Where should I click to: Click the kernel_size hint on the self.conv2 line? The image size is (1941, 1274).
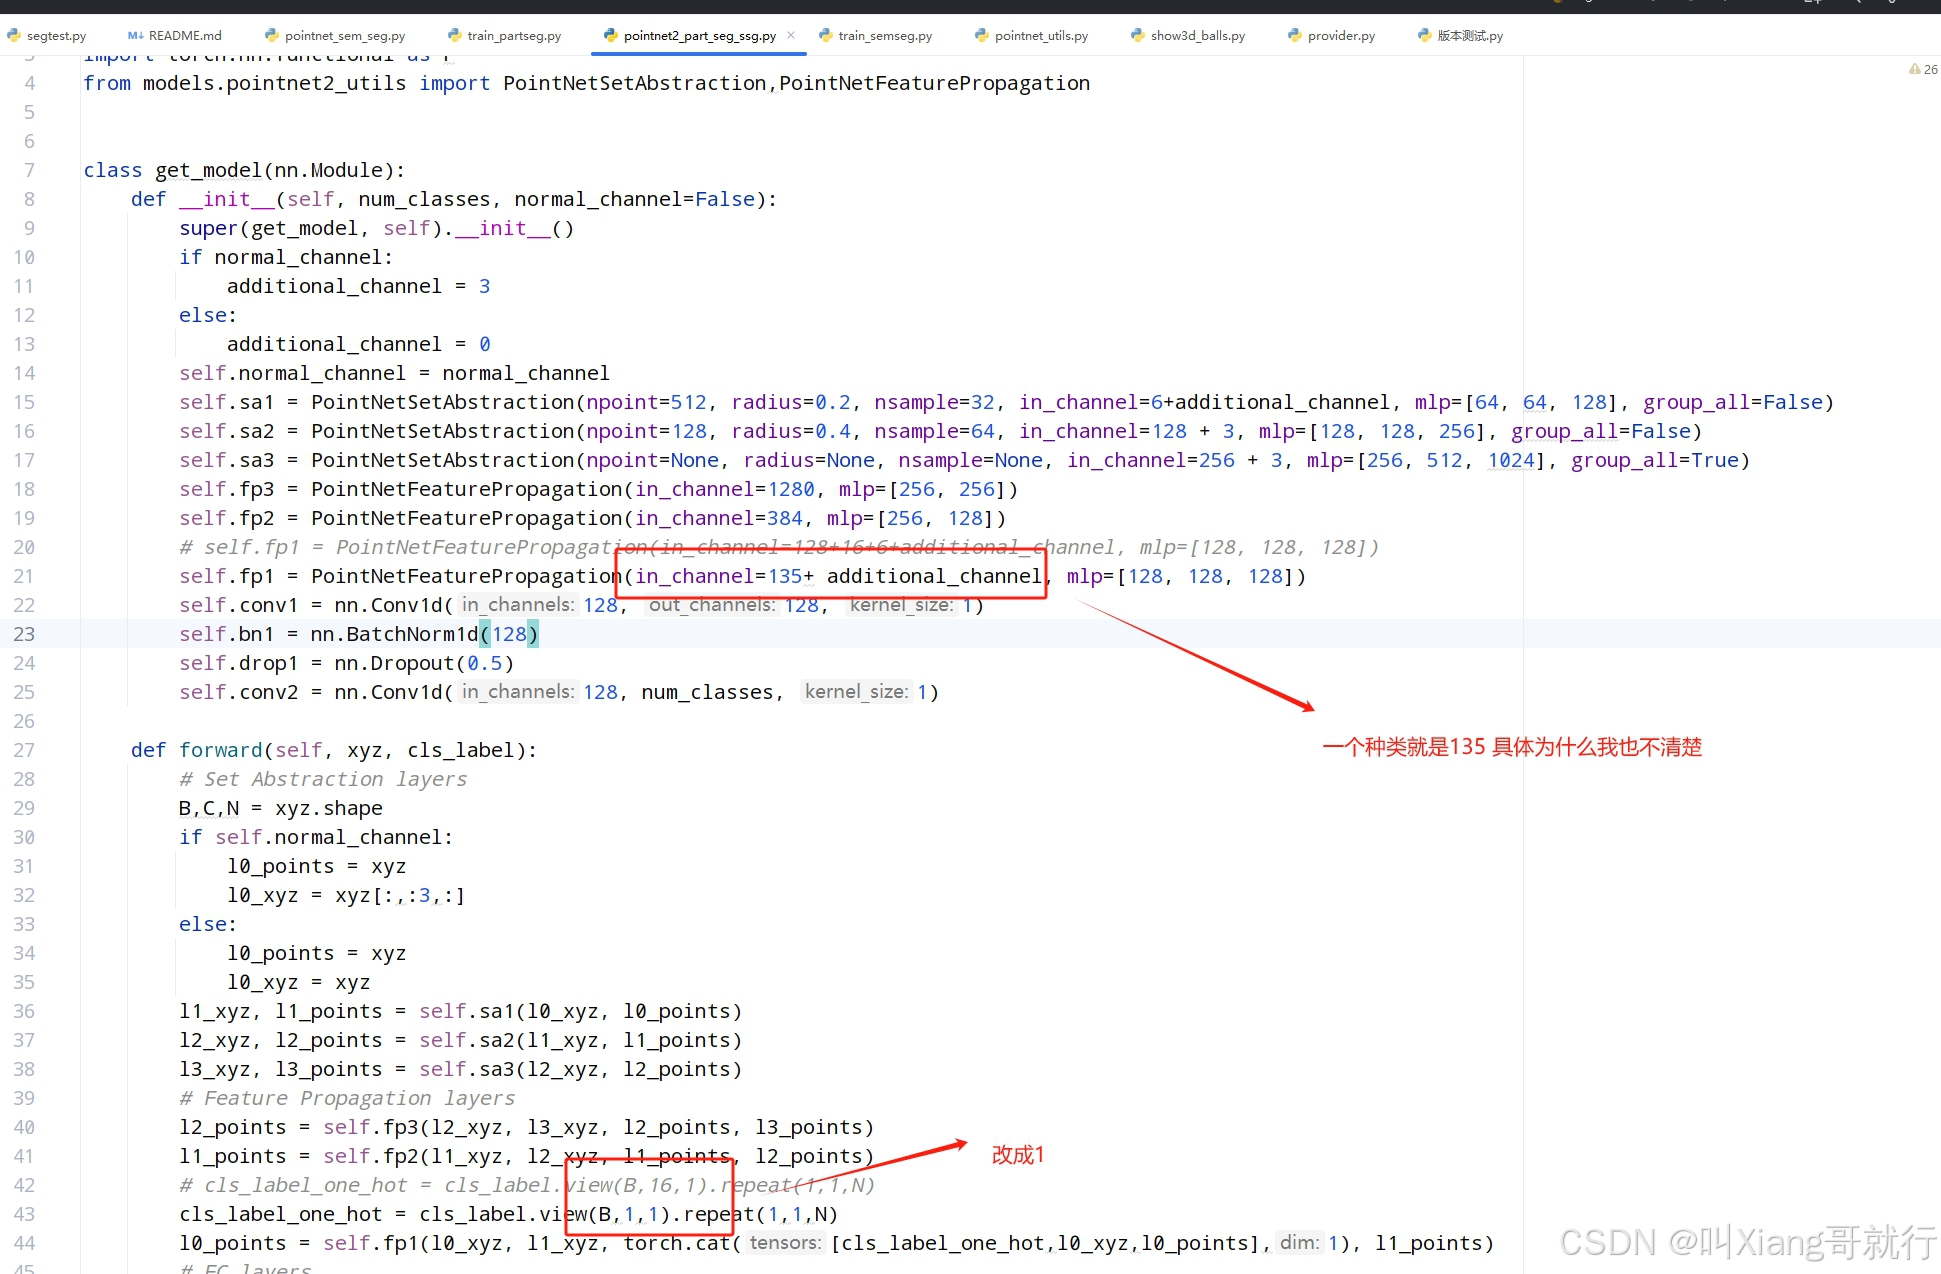pyautogui.click(x=856, y=692)
